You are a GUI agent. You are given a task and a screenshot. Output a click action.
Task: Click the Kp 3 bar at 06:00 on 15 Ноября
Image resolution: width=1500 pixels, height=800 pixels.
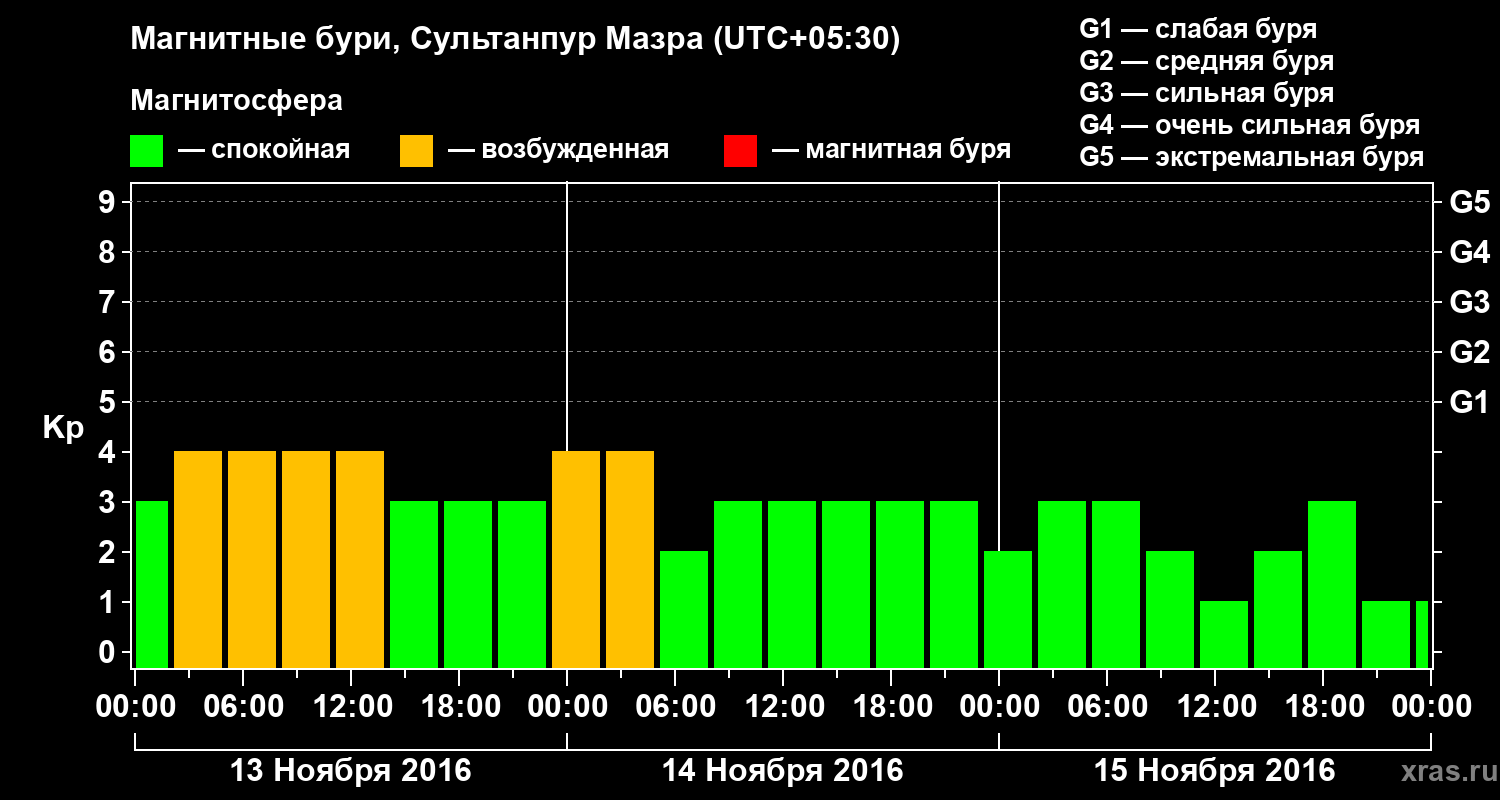(1116, 584)
